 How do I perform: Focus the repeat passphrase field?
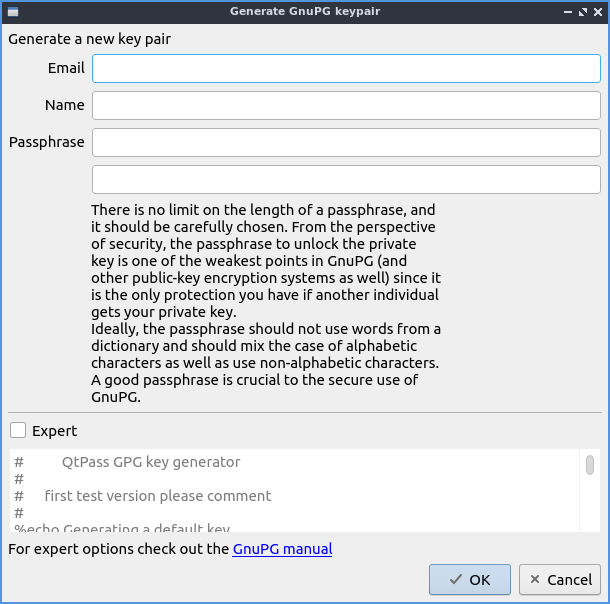[x=346, y=179]
